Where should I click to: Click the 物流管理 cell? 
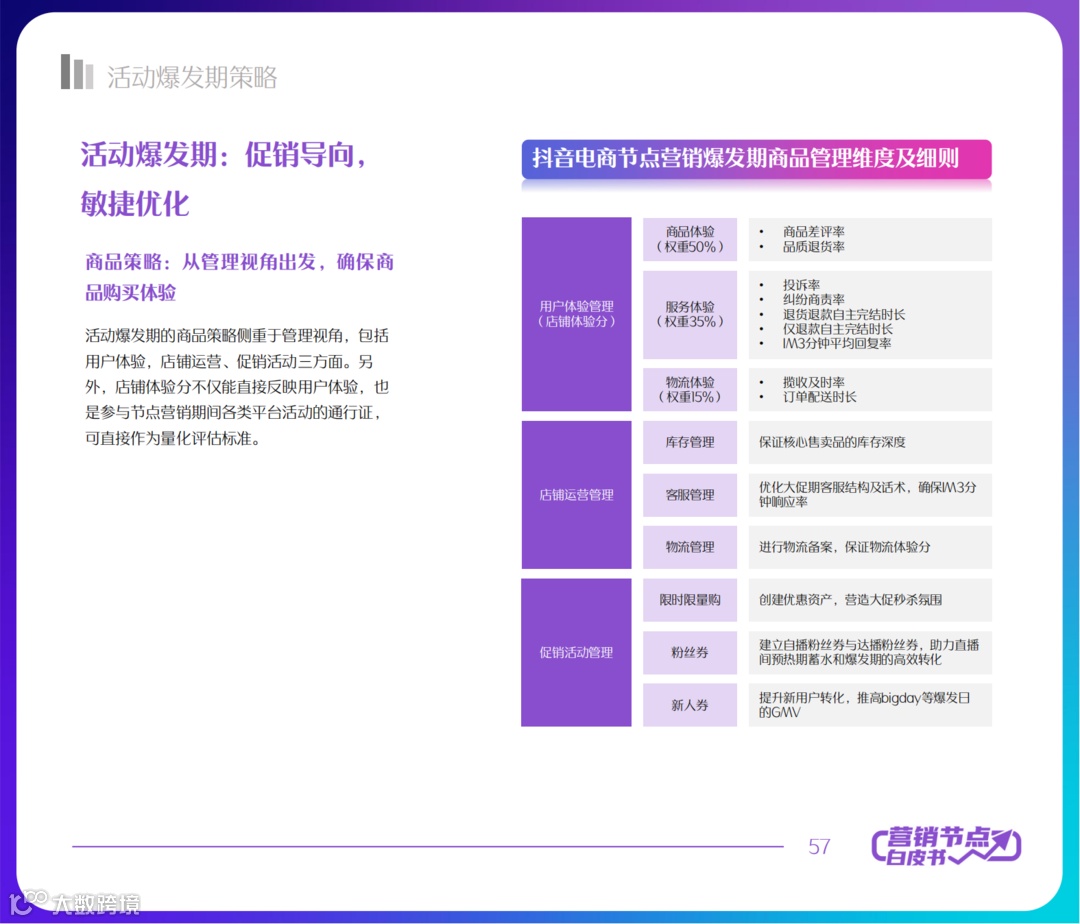click(x=690, y=547)
